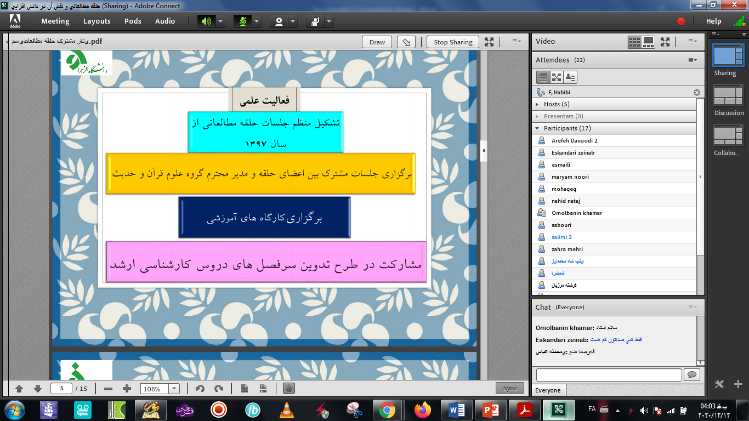Open the Audio menu
Image resolution: width=749 pixels, height=421 pixels.
pos(165,22)
